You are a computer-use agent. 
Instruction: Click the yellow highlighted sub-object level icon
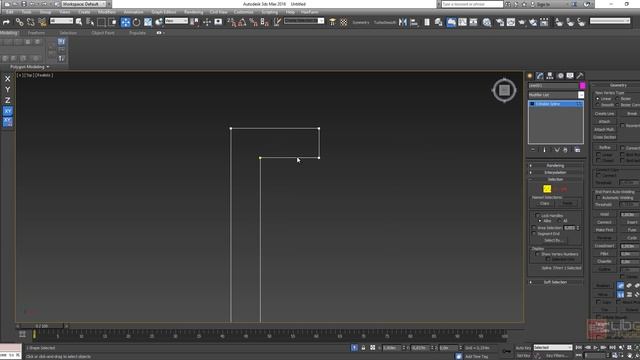coord(547,189)
